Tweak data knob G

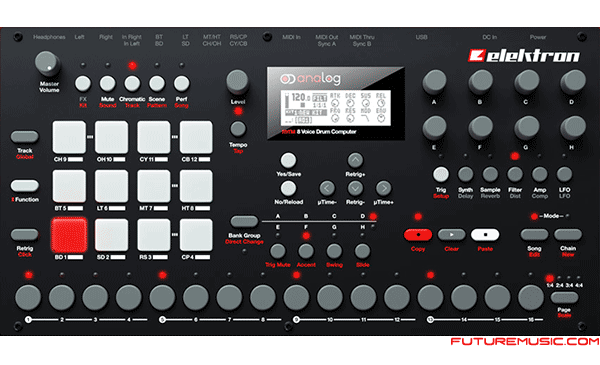click(x=527, y=127)
